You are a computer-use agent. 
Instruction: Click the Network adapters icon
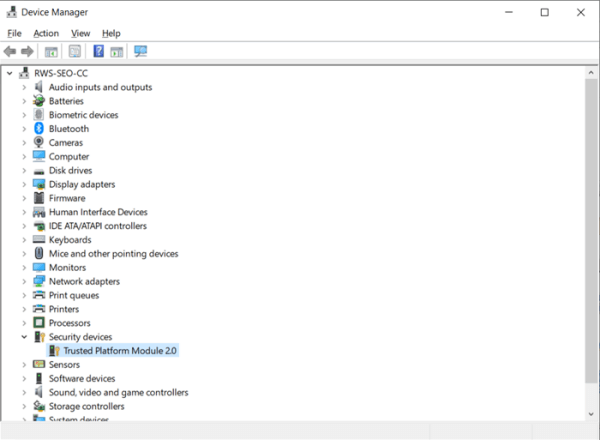[x=39, y=281]
